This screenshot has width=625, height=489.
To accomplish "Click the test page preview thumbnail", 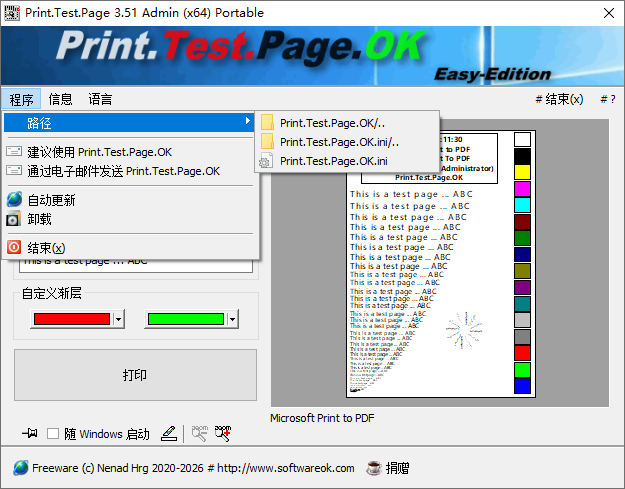I will pyautogui.click(x=440, y=264).
